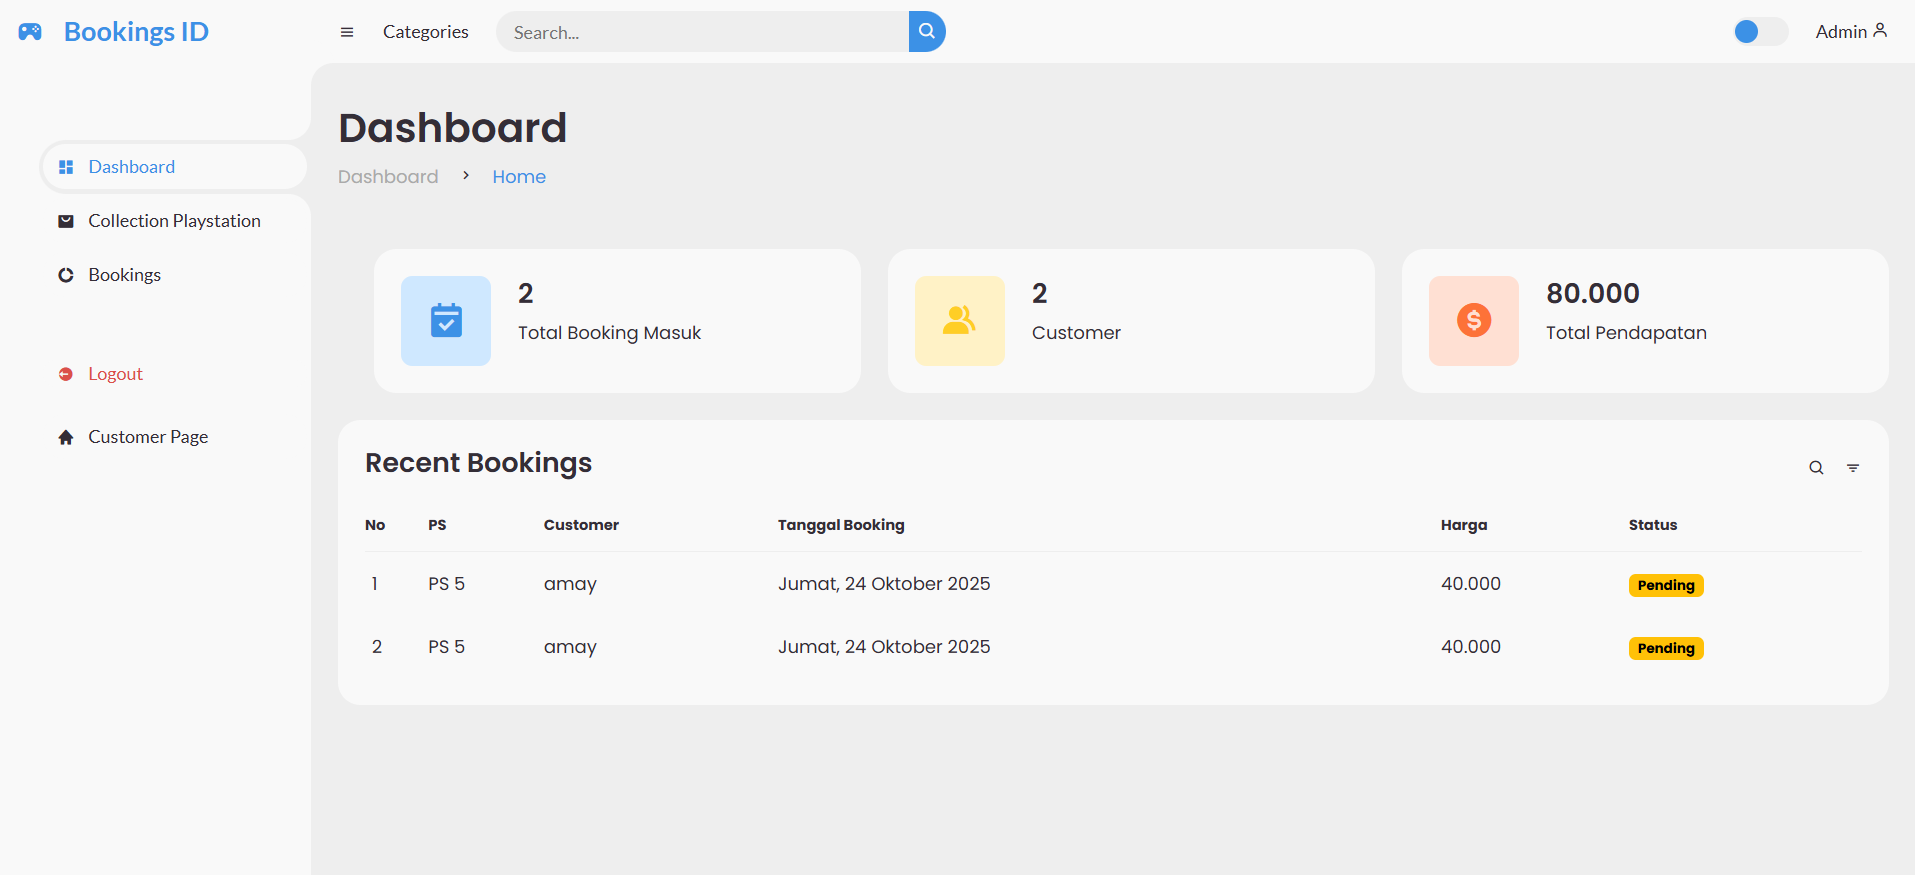The height and width of the screenshot is (875, 1915).
Task: Navigate to Customer Page
Action: [x=148, y=437]
